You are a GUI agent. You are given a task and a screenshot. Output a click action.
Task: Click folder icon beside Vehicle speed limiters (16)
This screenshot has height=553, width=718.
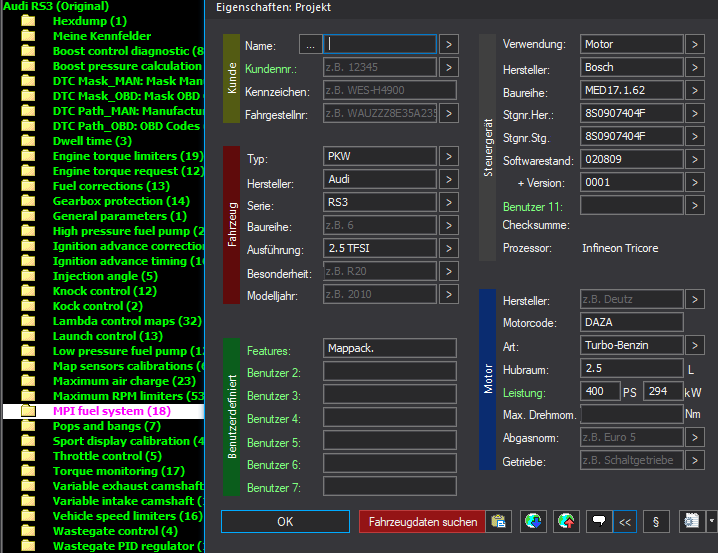[28, 515]
